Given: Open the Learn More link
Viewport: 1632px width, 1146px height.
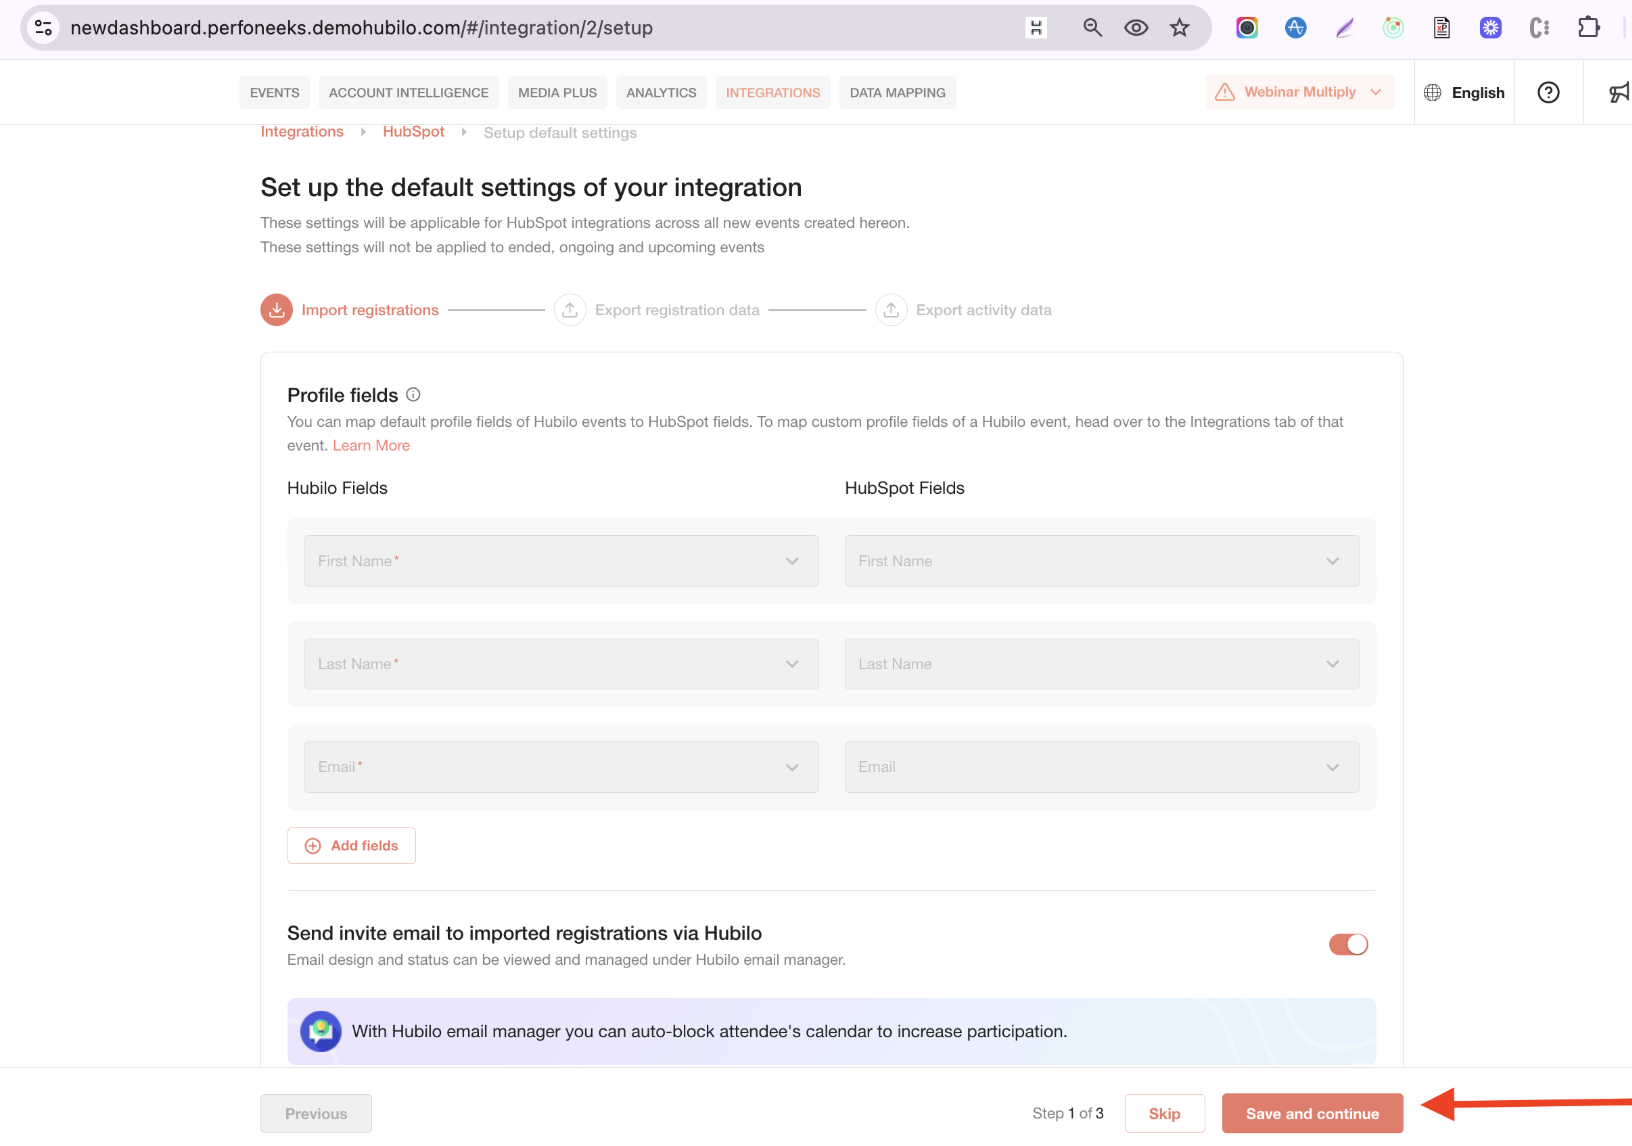Looking at the screenshot, I should coord(371,446).
